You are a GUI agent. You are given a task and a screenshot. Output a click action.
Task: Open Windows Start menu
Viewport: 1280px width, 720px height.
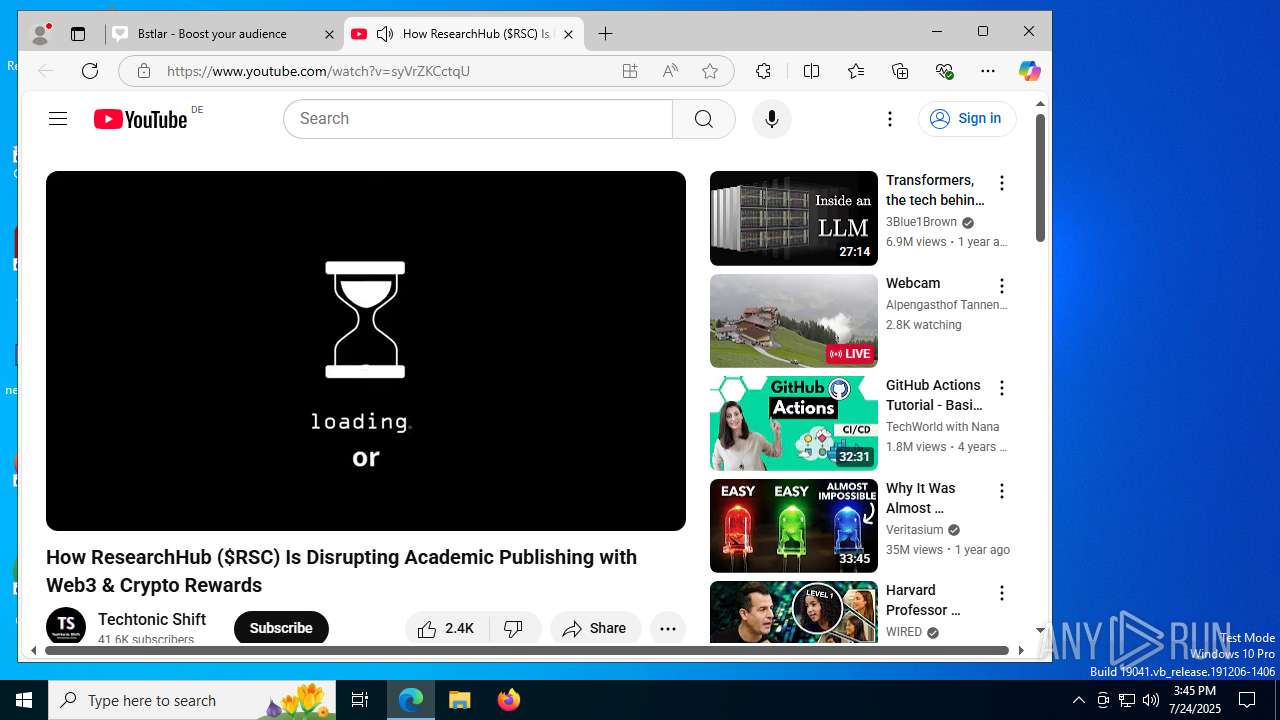point(24,700)
